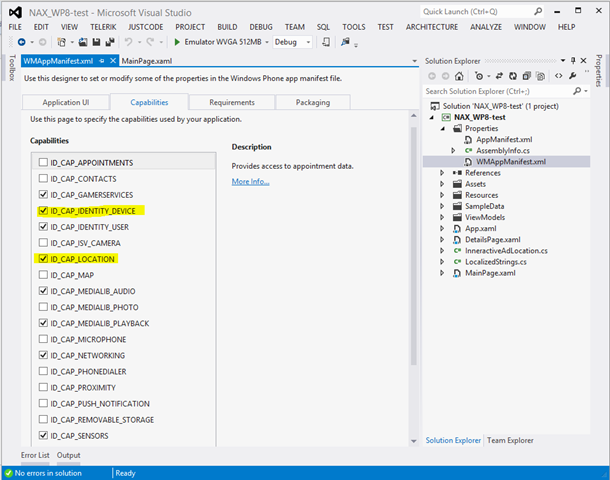
Task: Click the More Info link
Action: tap(250, 181)
